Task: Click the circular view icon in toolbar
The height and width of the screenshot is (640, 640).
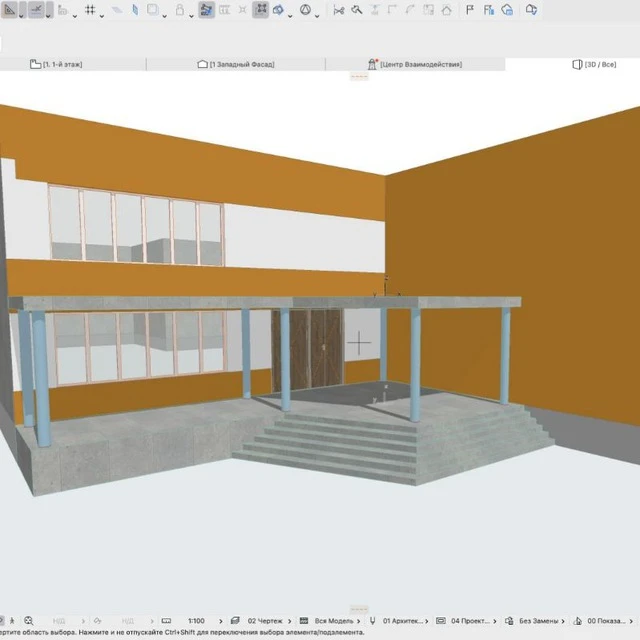Action: tap(304, 10)
